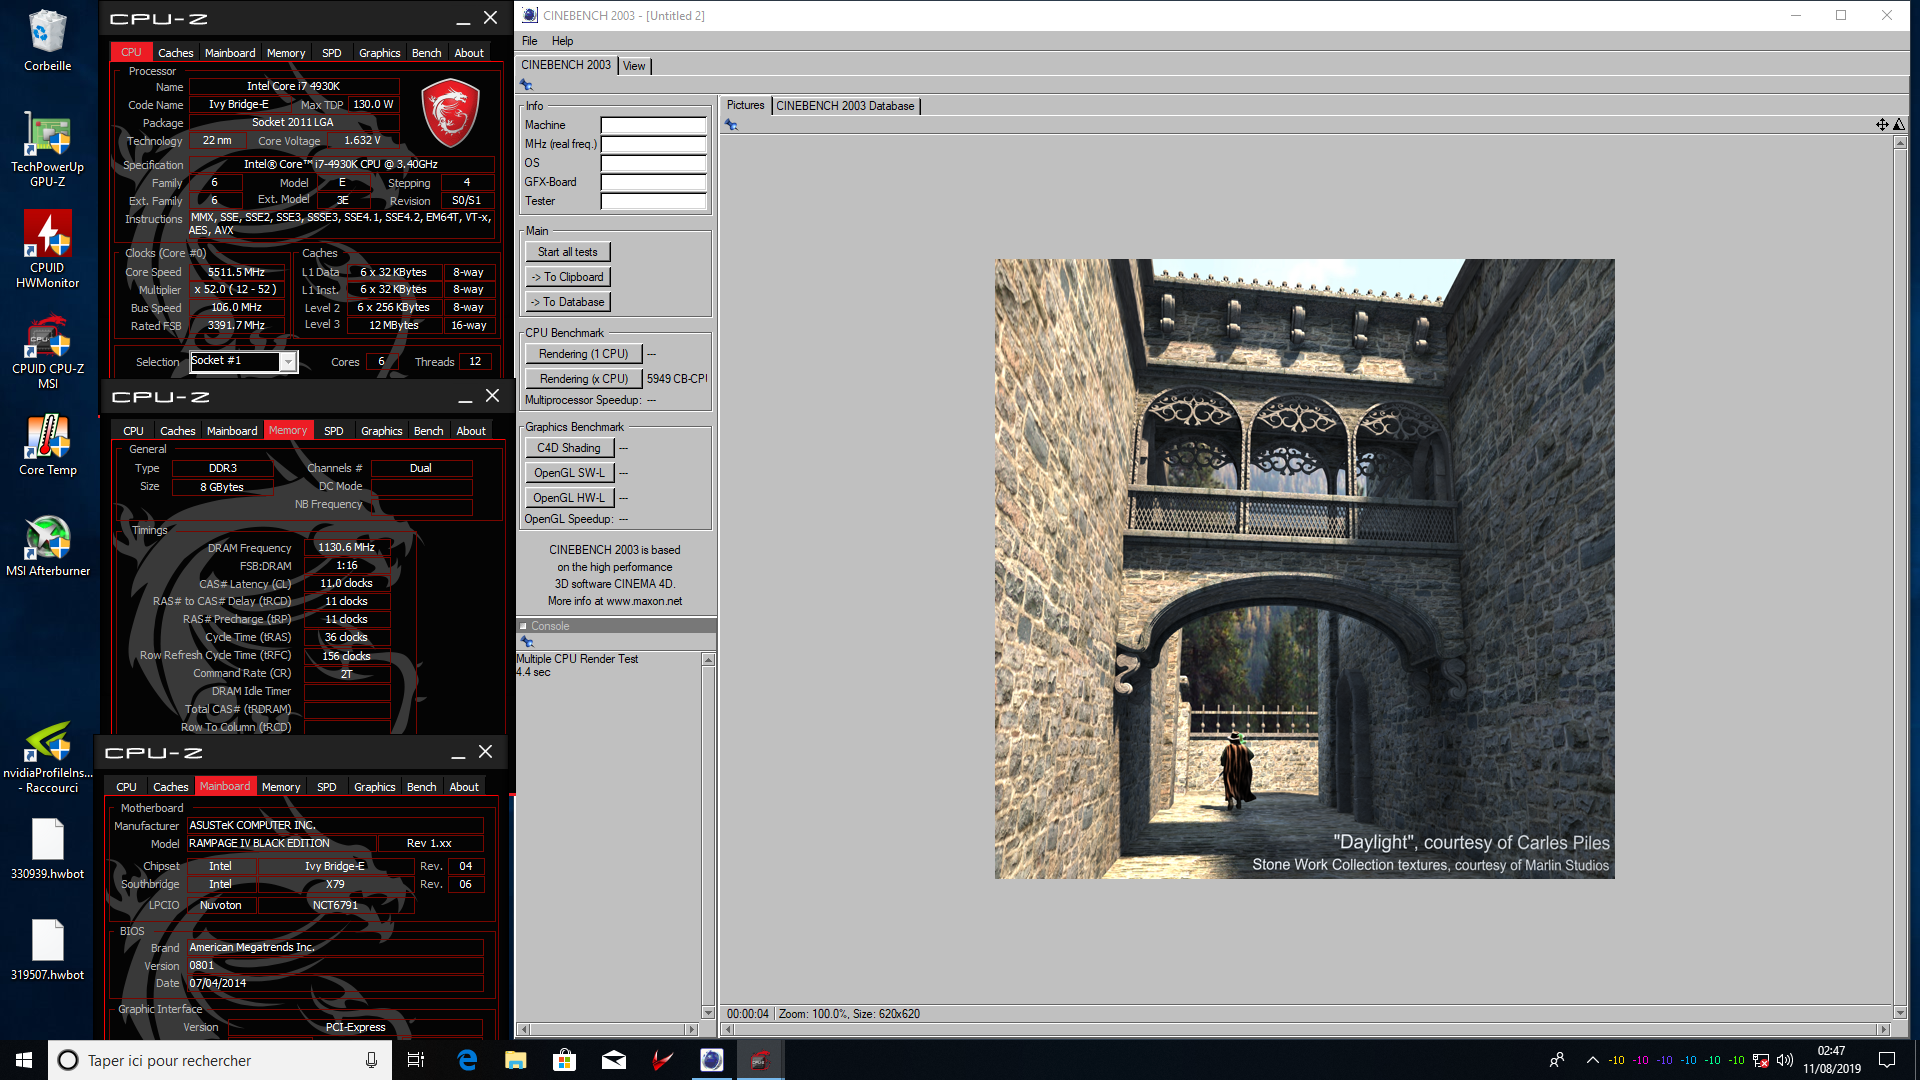The width and height of the screenshot is (1920, 1080).
Task: Click the GFX-Board input field
Action: [653, 182]
